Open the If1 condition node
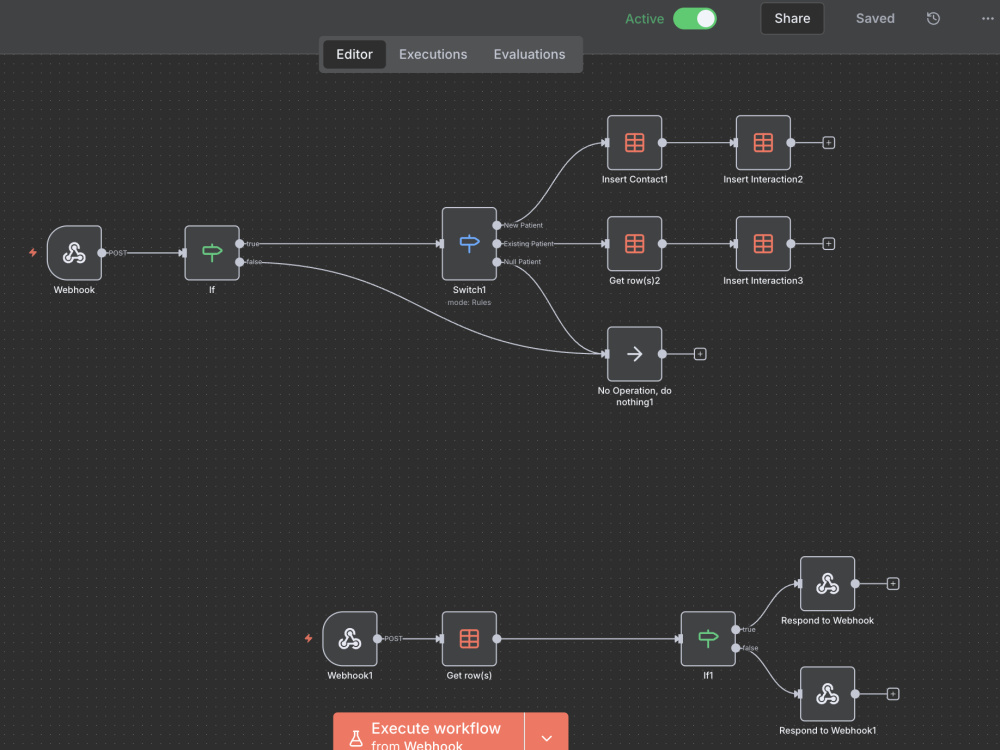1000x750 pixels. click(x=708, y=638)
